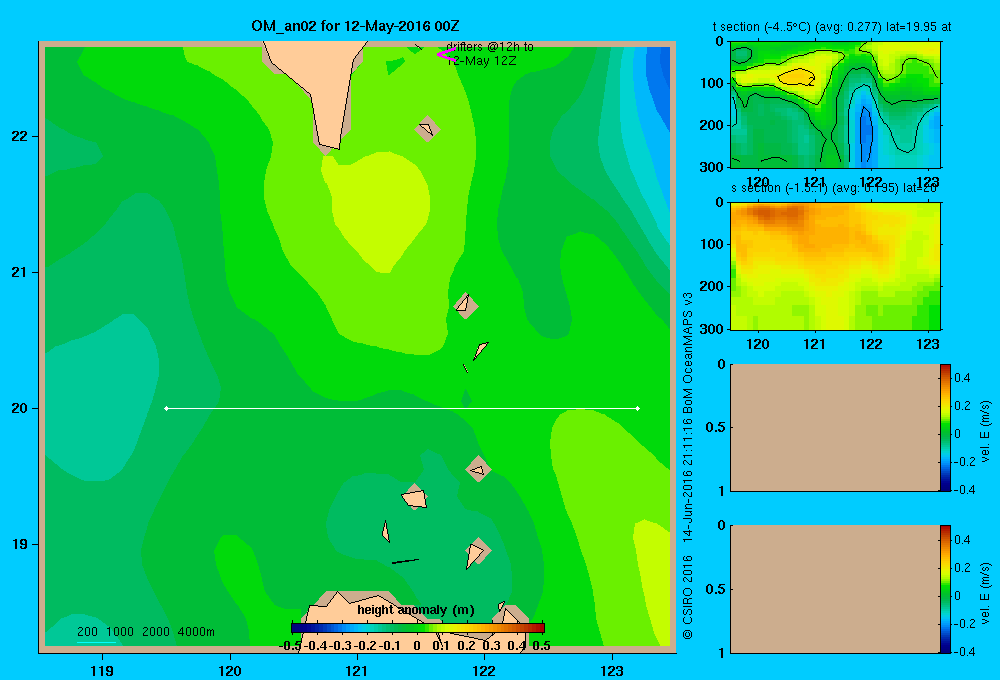Click the small island near 121.5E, 22N

[x=427, y=129]
